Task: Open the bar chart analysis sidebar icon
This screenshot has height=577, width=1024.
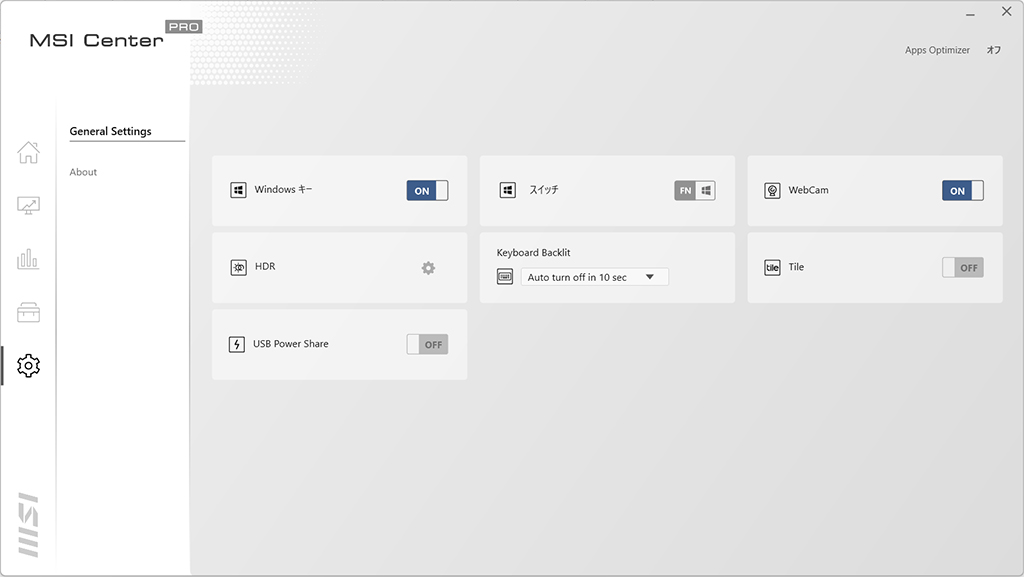Action: click(28, 259)
